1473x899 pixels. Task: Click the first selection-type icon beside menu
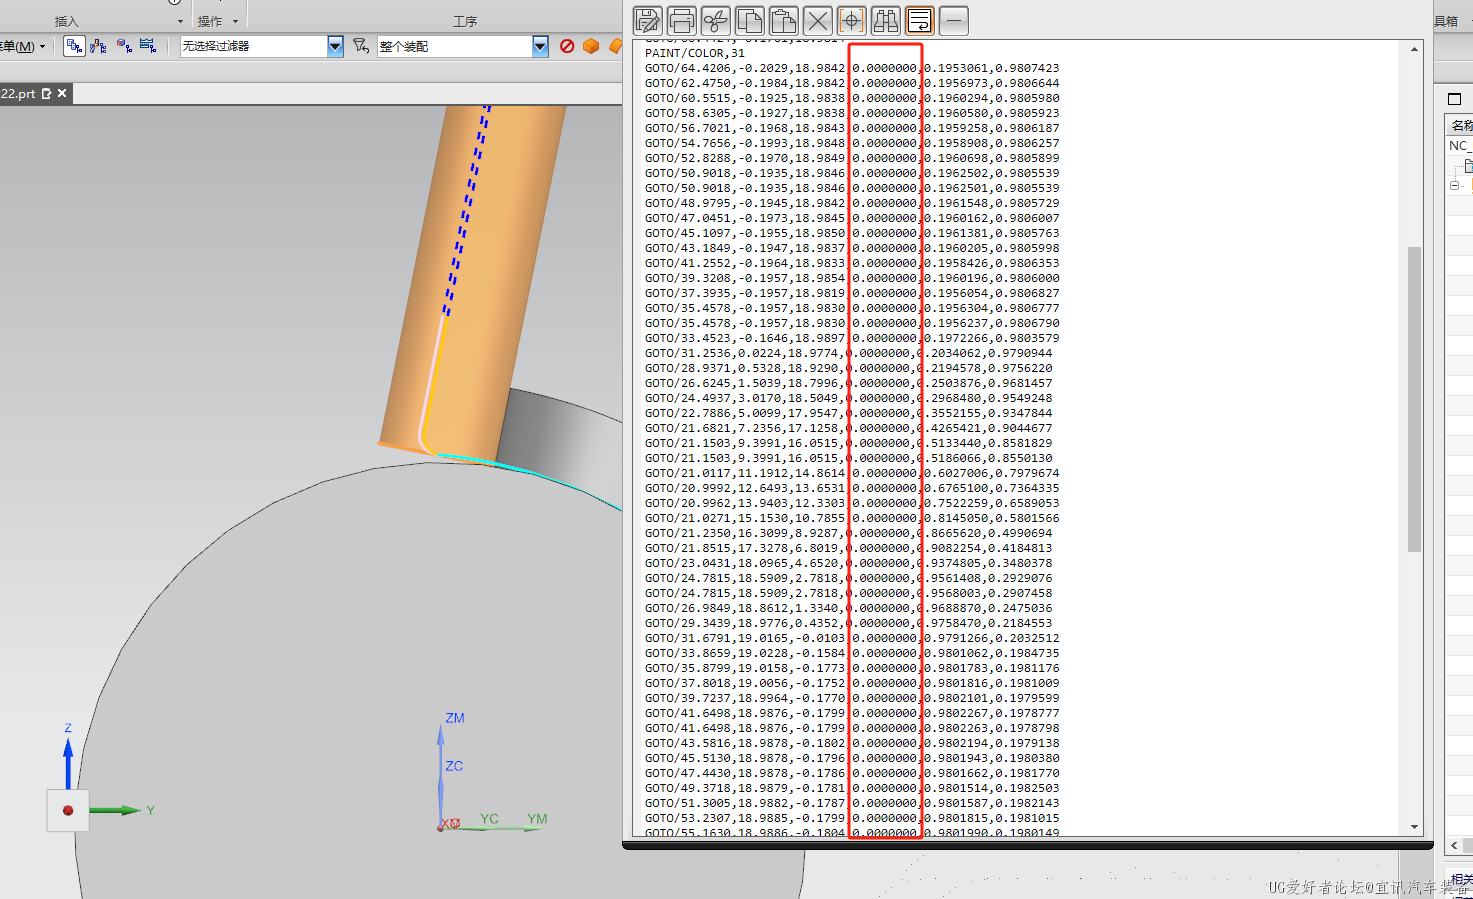coord(74,46)
